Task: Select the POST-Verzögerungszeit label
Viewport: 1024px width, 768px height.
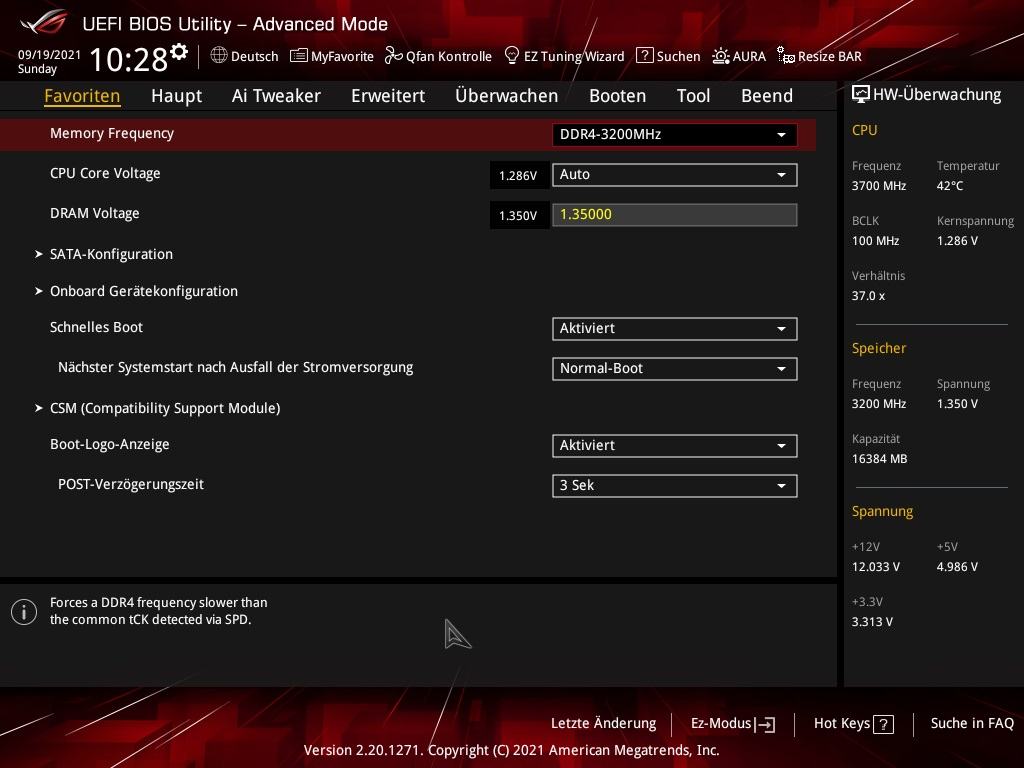Action: pyautogui.click(x=131, y=485)
